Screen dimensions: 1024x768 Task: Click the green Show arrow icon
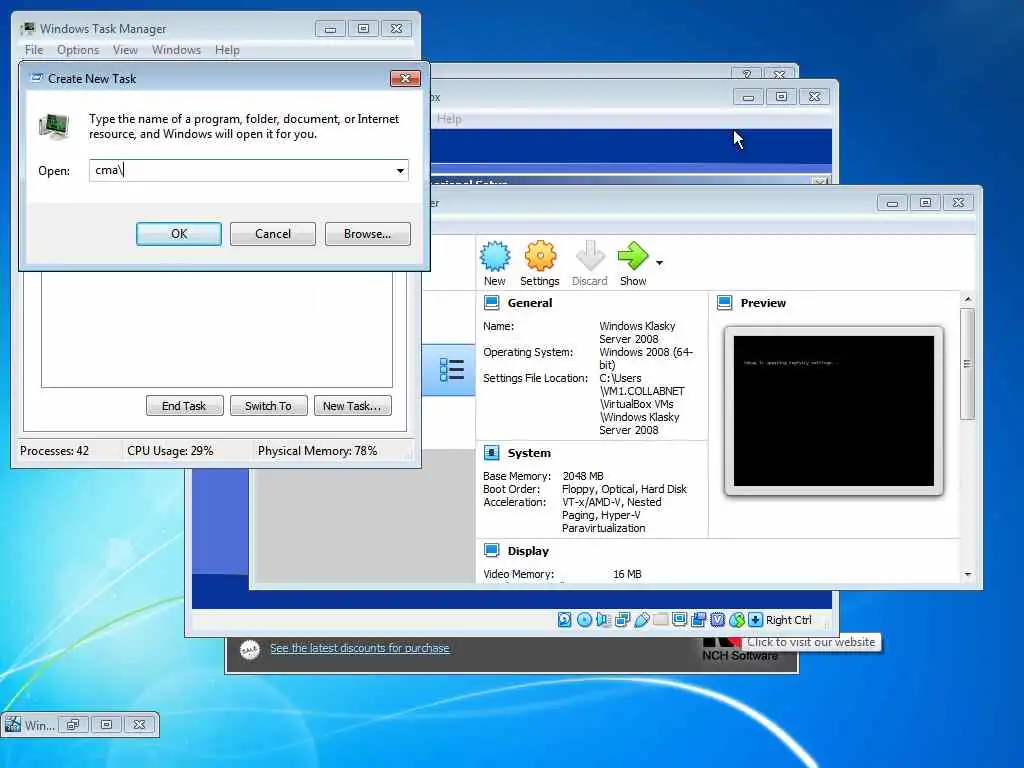pyautogui.click(x=633, y=256)
